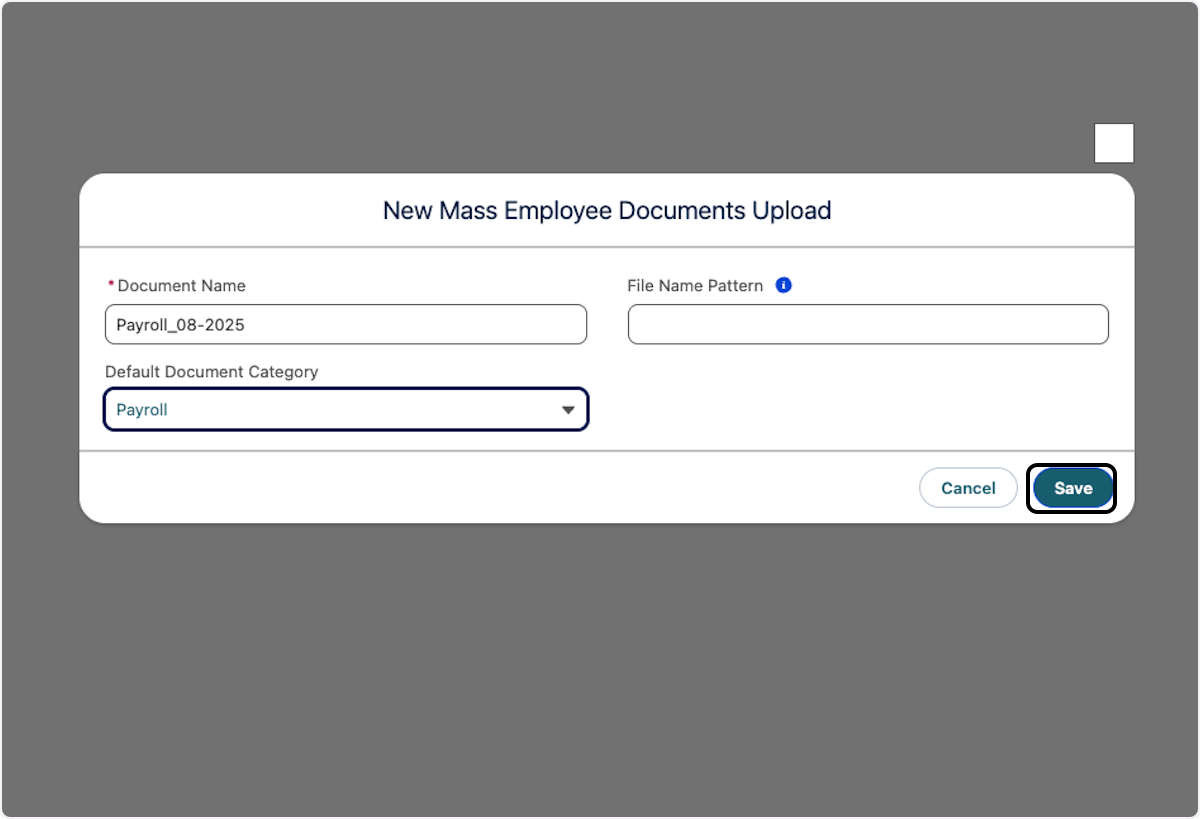This screenshot has height=819, width=1200.
Task: Confirm the upload settings with Save
Action: 1071,488
